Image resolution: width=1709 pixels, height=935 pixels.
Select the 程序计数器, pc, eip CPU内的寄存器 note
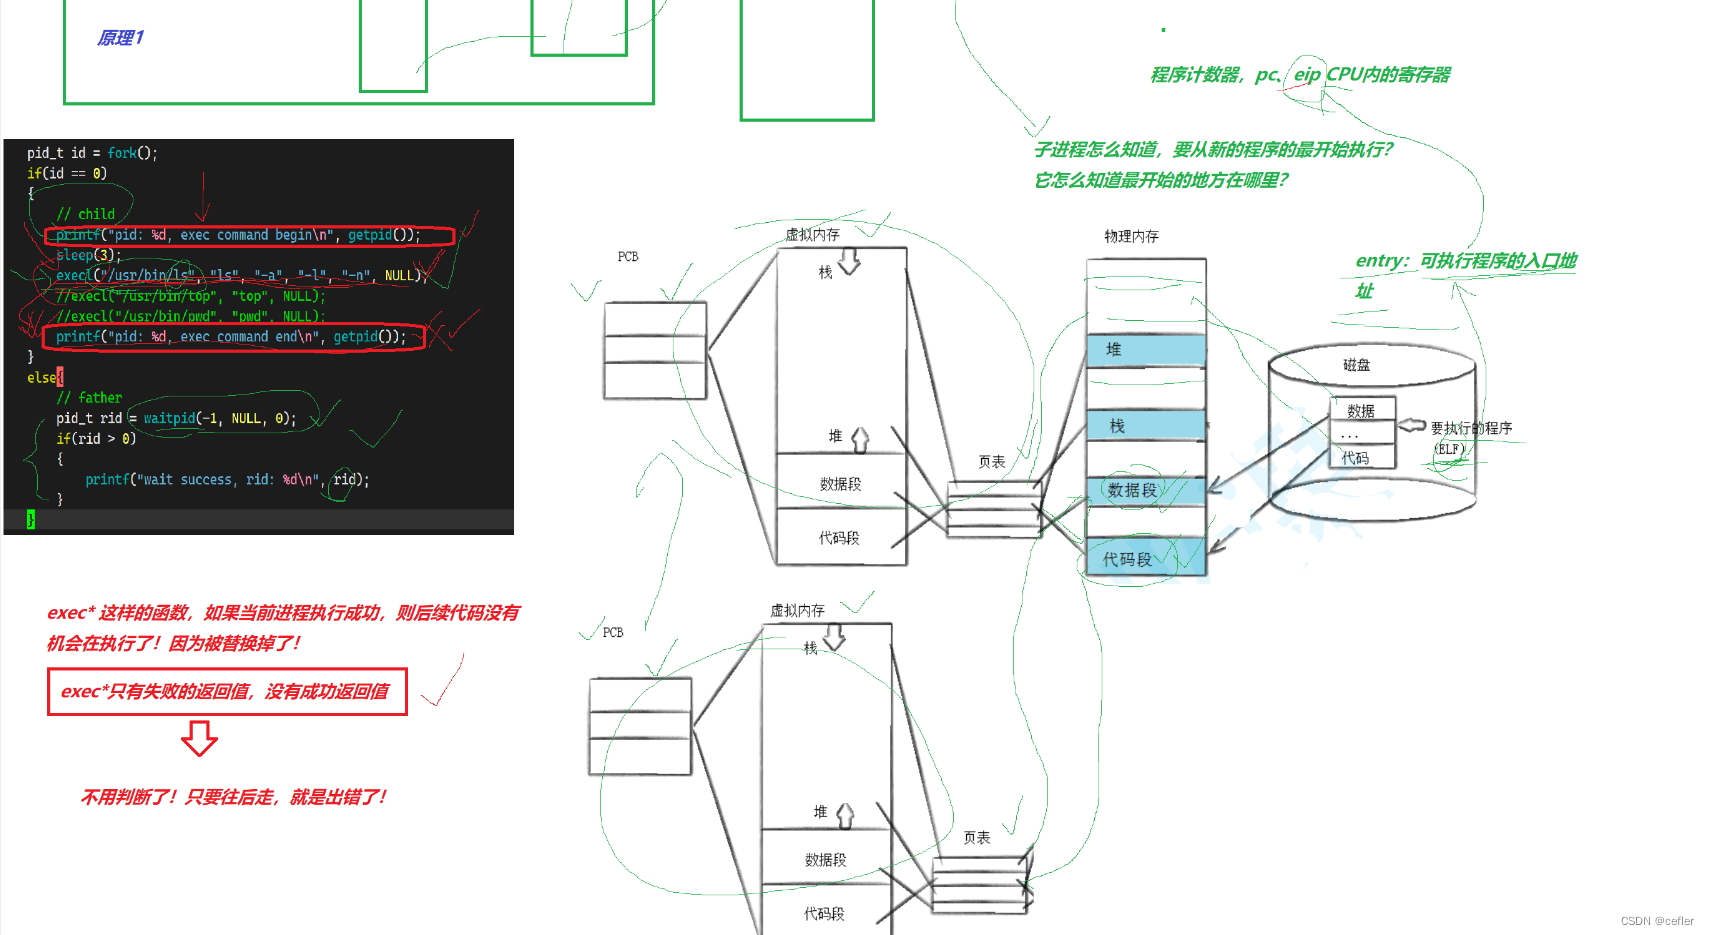coord(1299,75)
